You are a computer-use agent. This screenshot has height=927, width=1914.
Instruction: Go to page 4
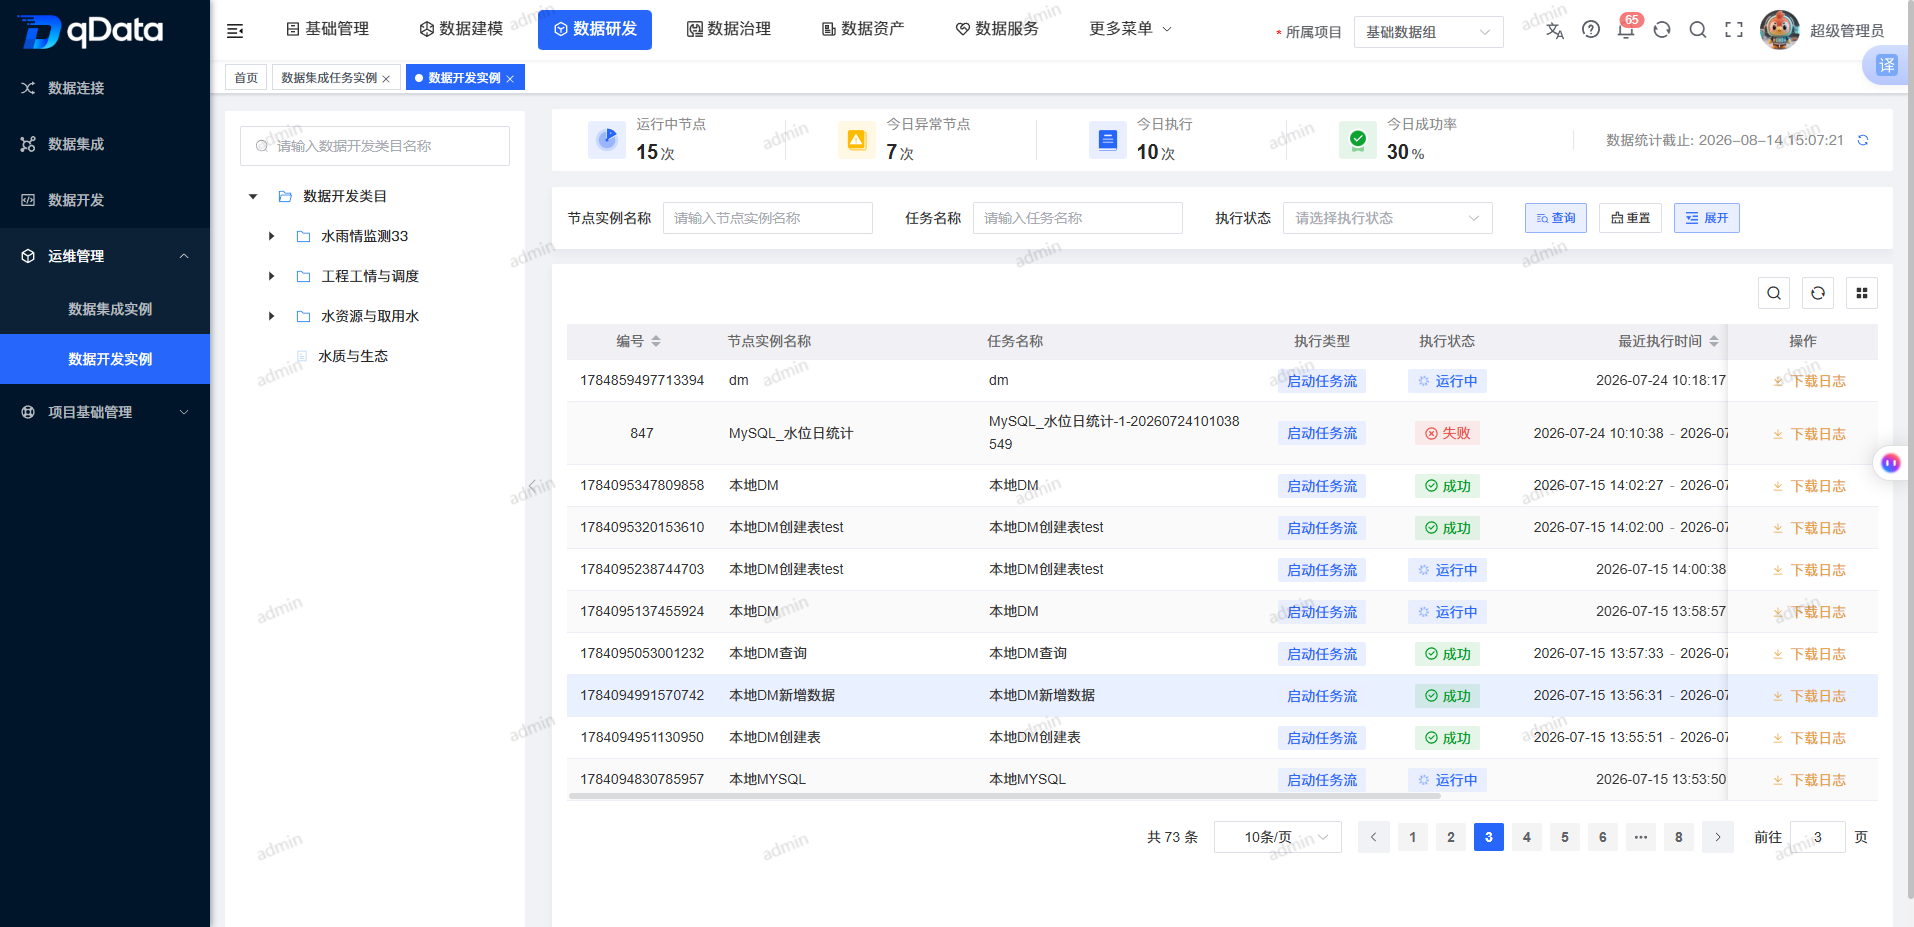click(x=1526, y=837)
